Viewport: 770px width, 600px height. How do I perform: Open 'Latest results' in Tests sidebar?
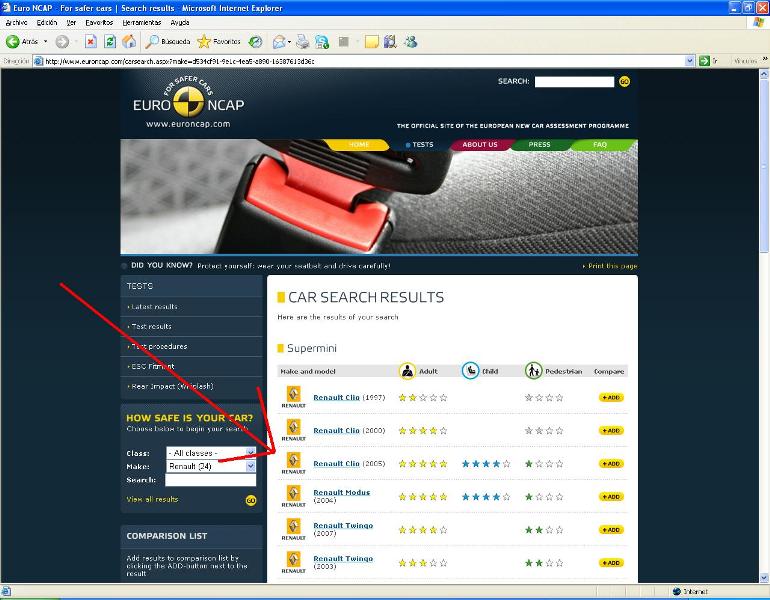(x=154, y=307)
